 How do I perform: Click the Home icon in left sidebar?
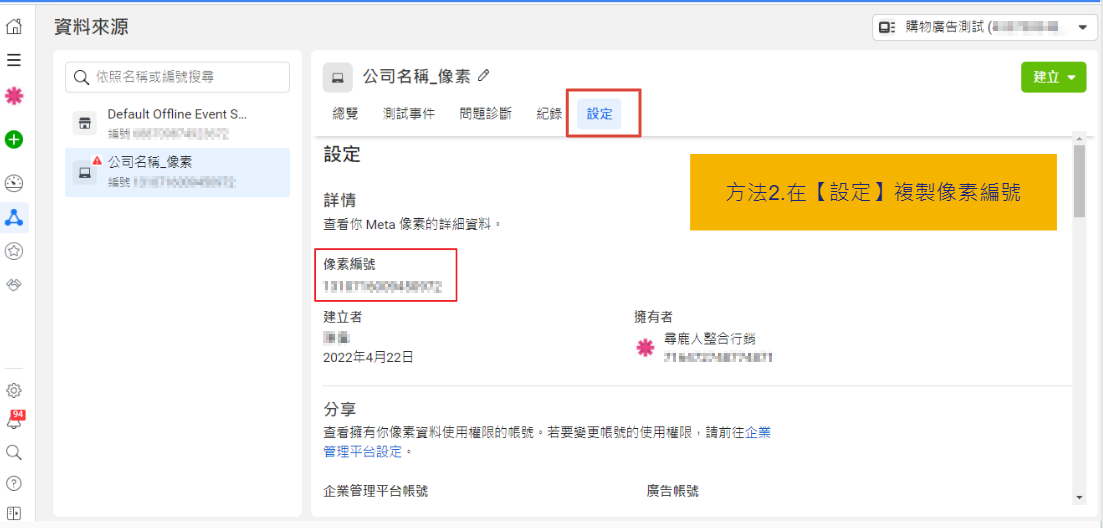pos(14,27)
